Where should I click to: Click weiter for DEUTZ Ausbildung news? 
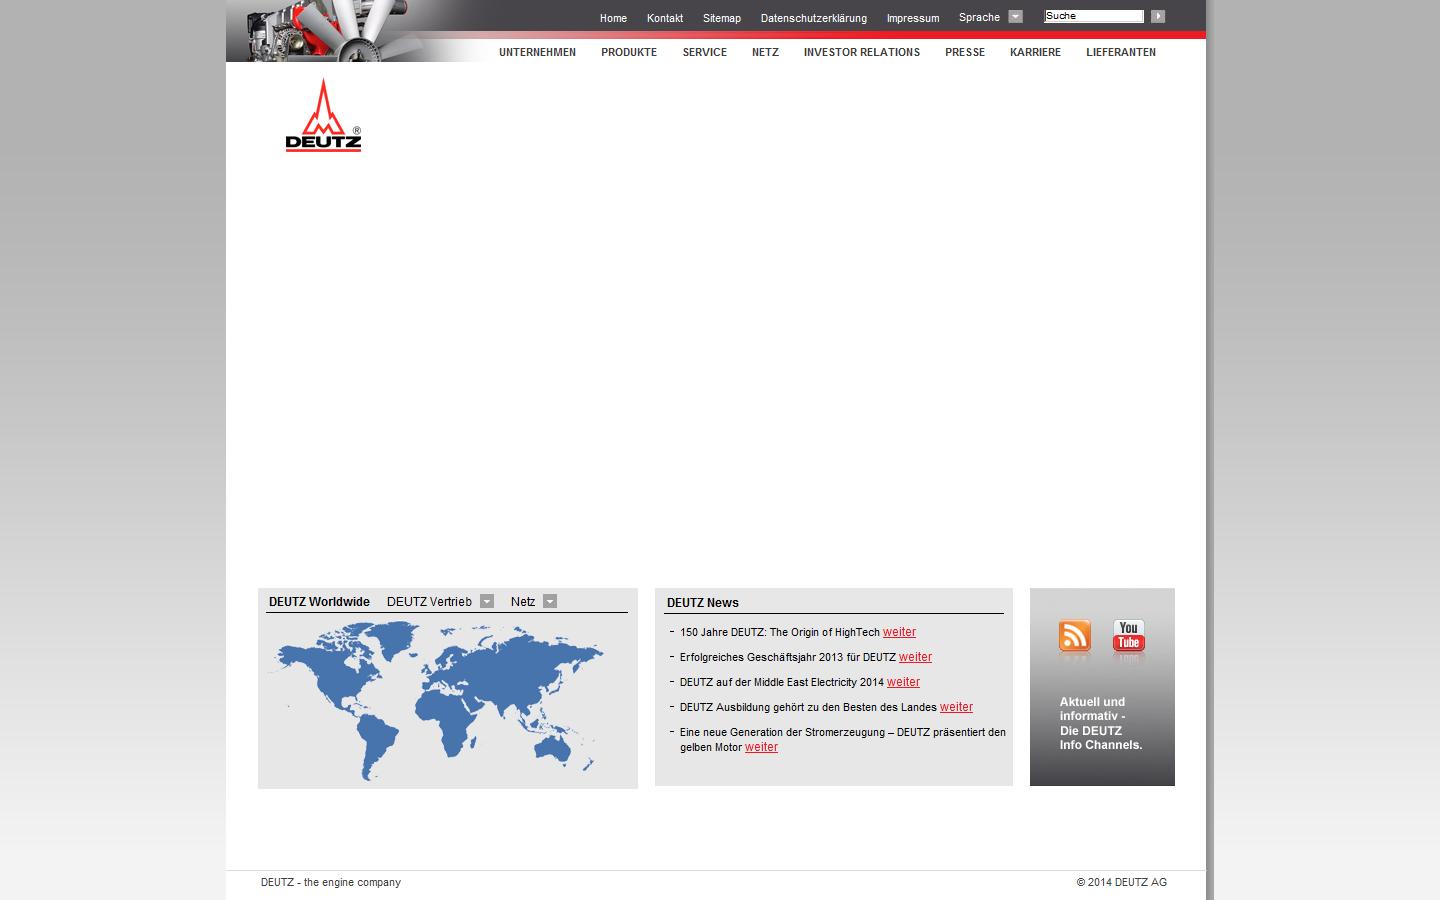956,707
